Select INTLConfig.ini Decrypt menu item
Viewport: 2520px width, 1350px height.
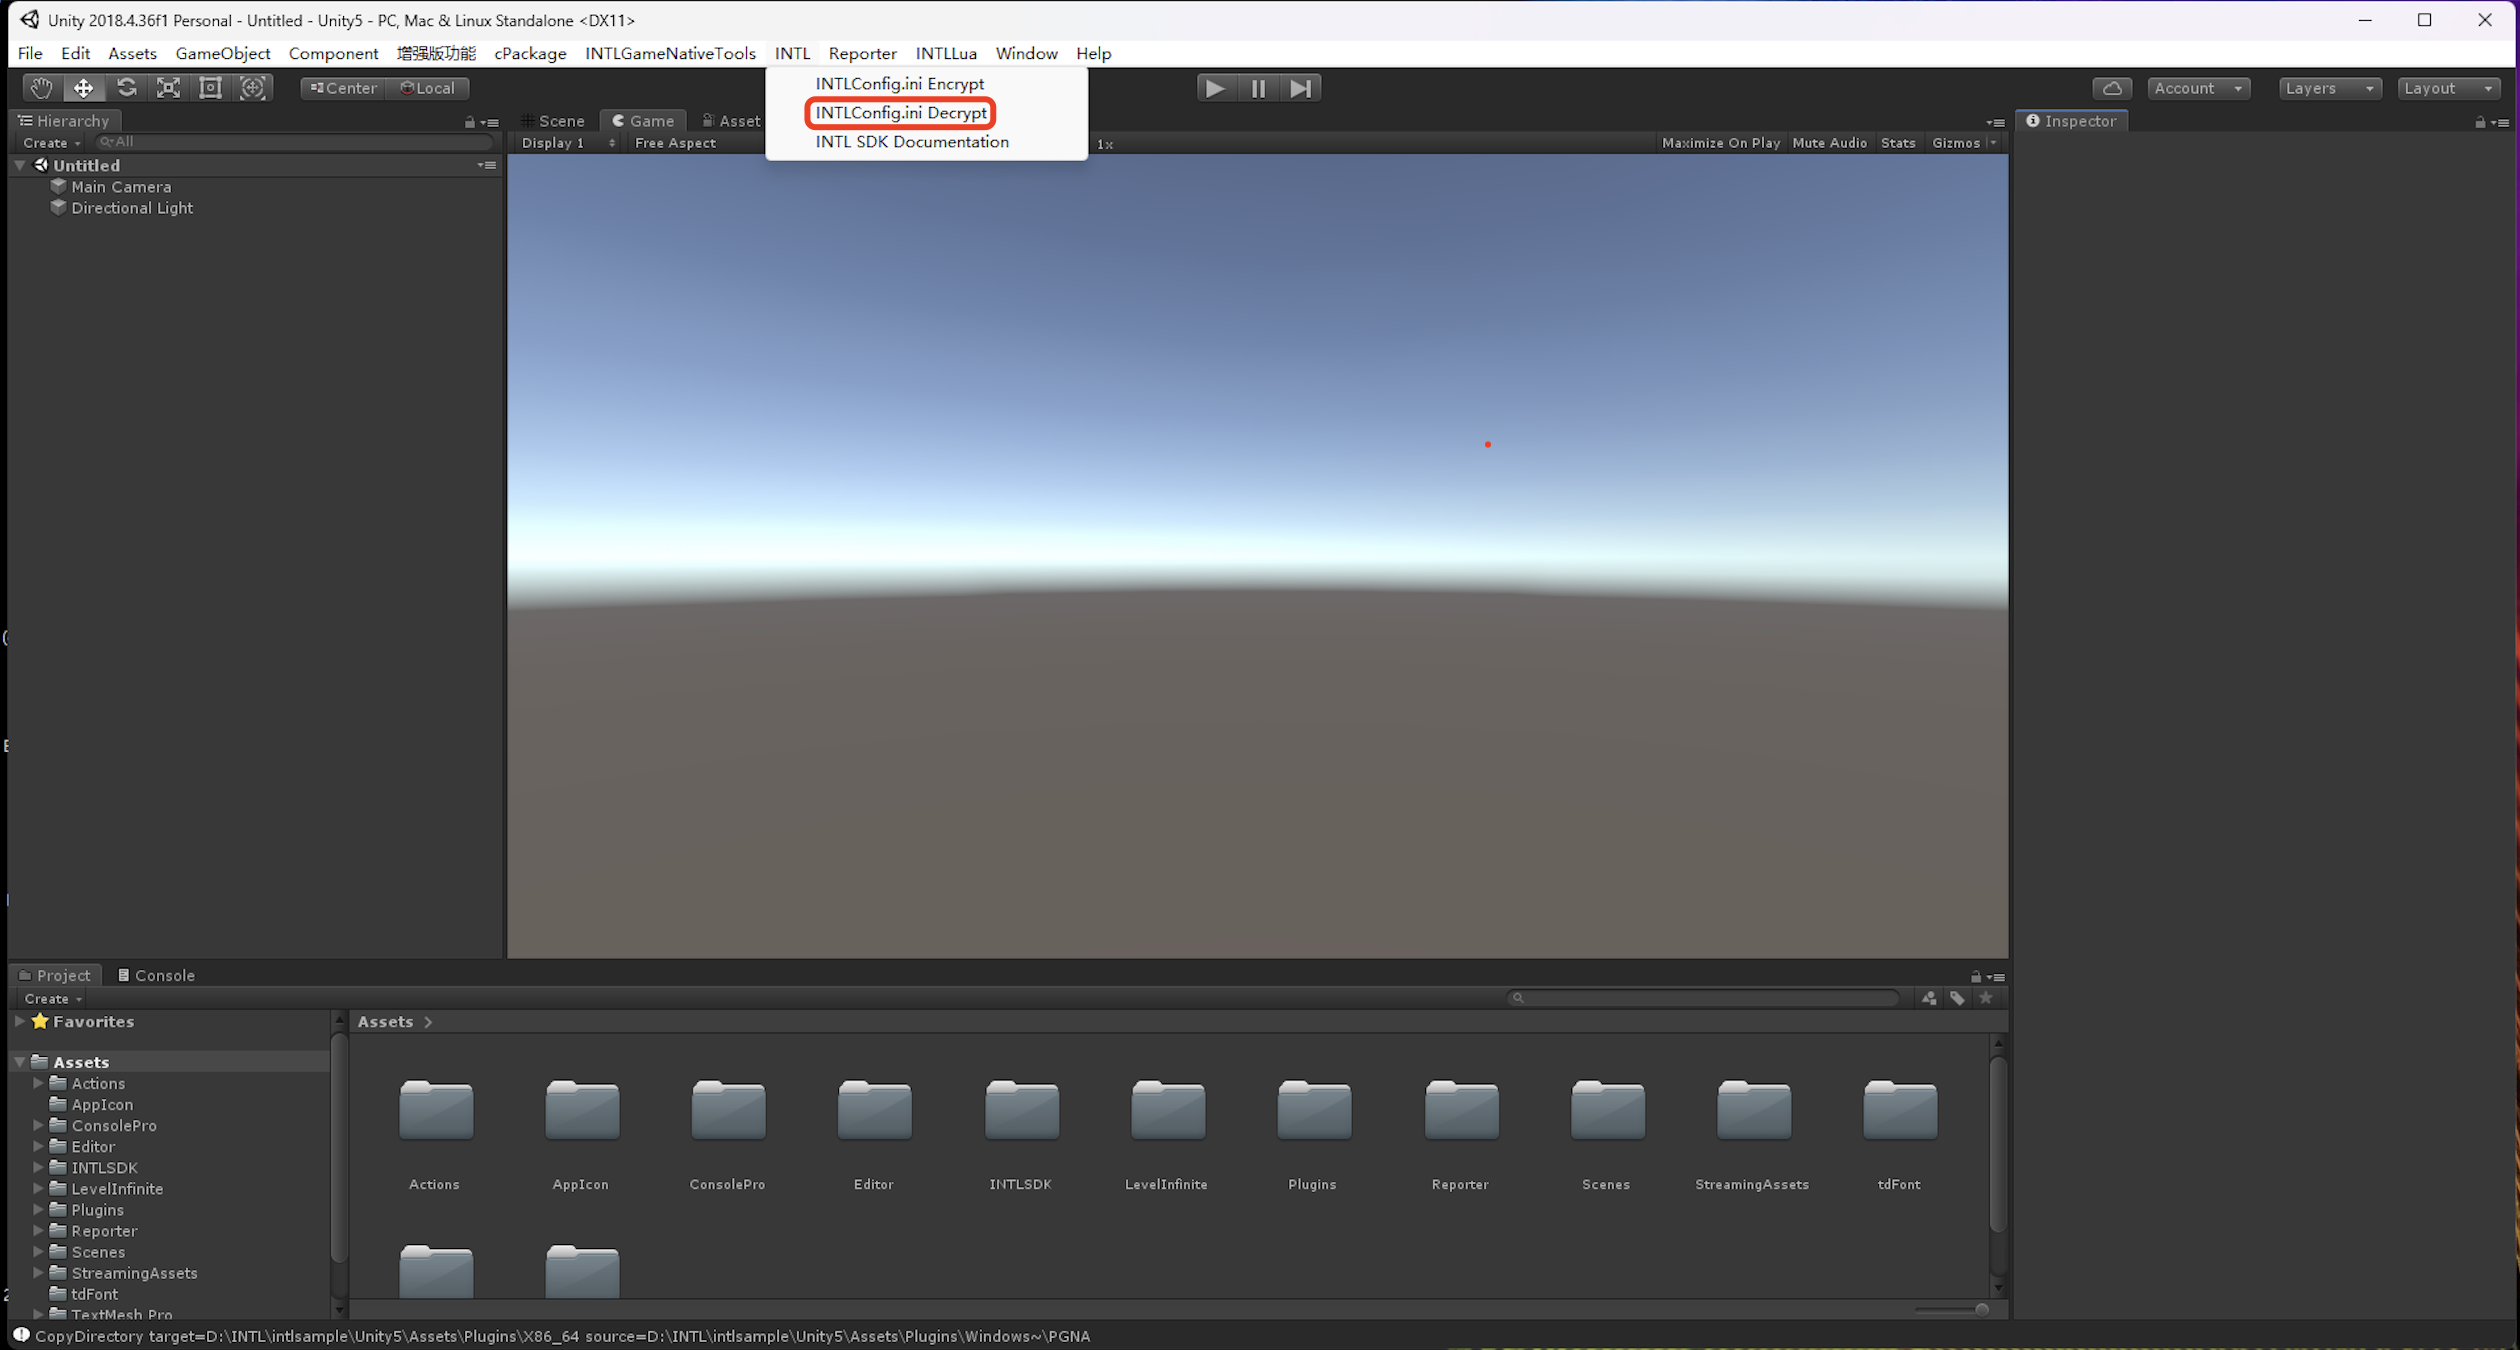[x=902, y=112]
